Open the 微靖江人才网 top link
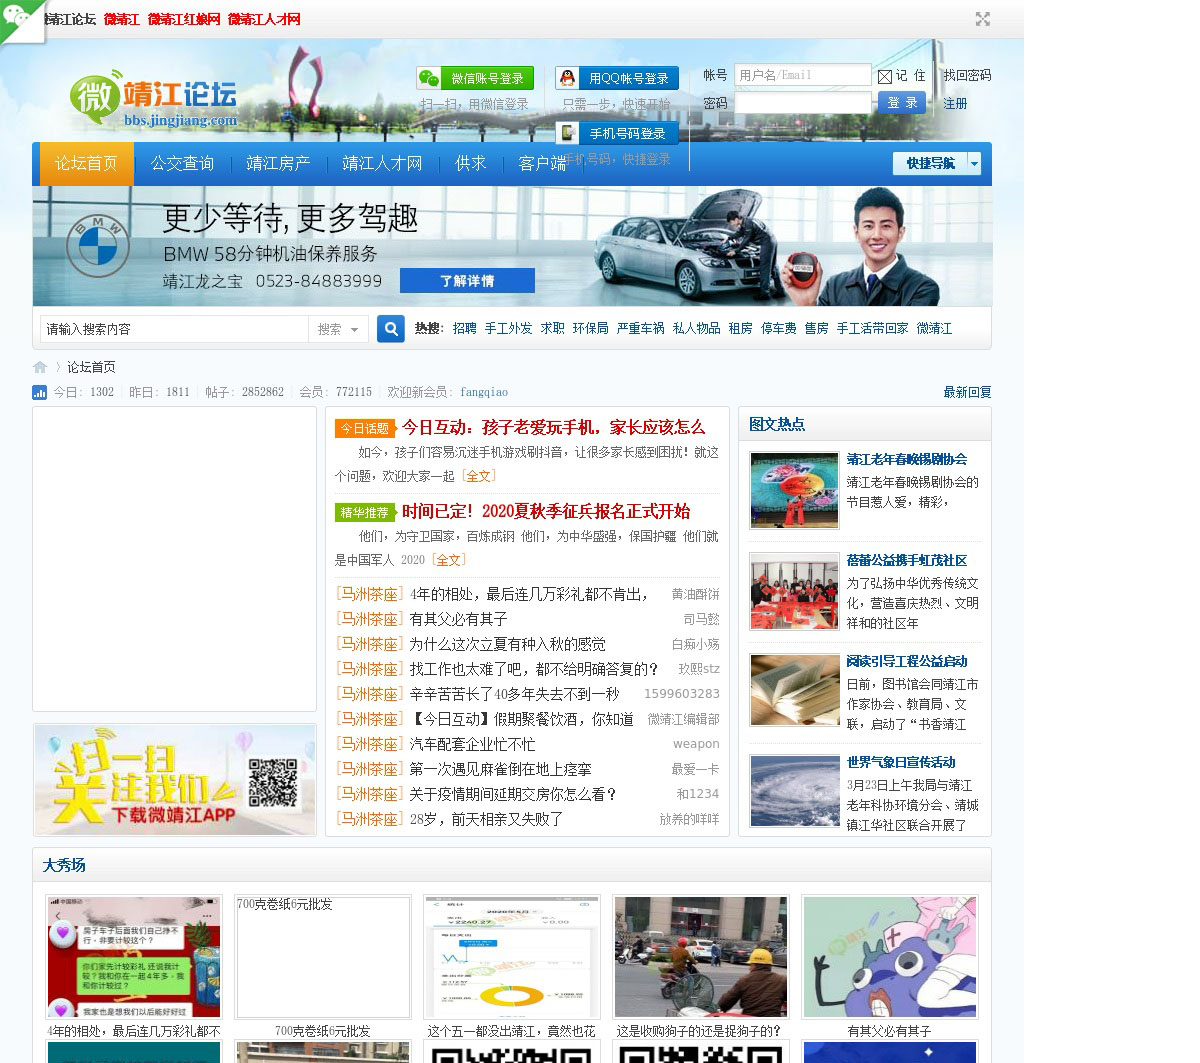 [x=264, y=19]
